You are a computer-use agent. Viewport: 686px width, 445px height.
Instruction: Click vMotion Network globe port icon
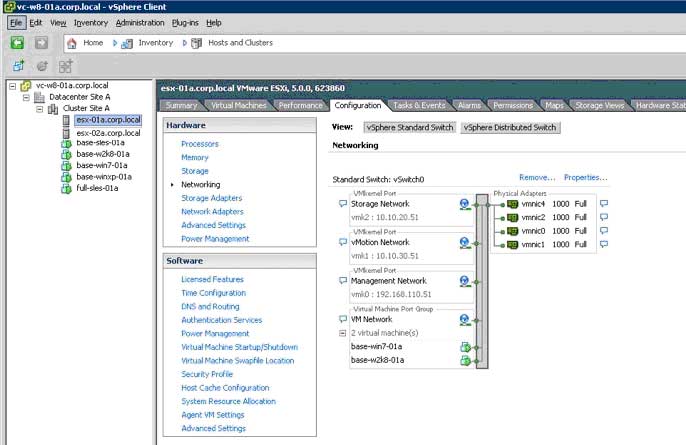(465, 243)
